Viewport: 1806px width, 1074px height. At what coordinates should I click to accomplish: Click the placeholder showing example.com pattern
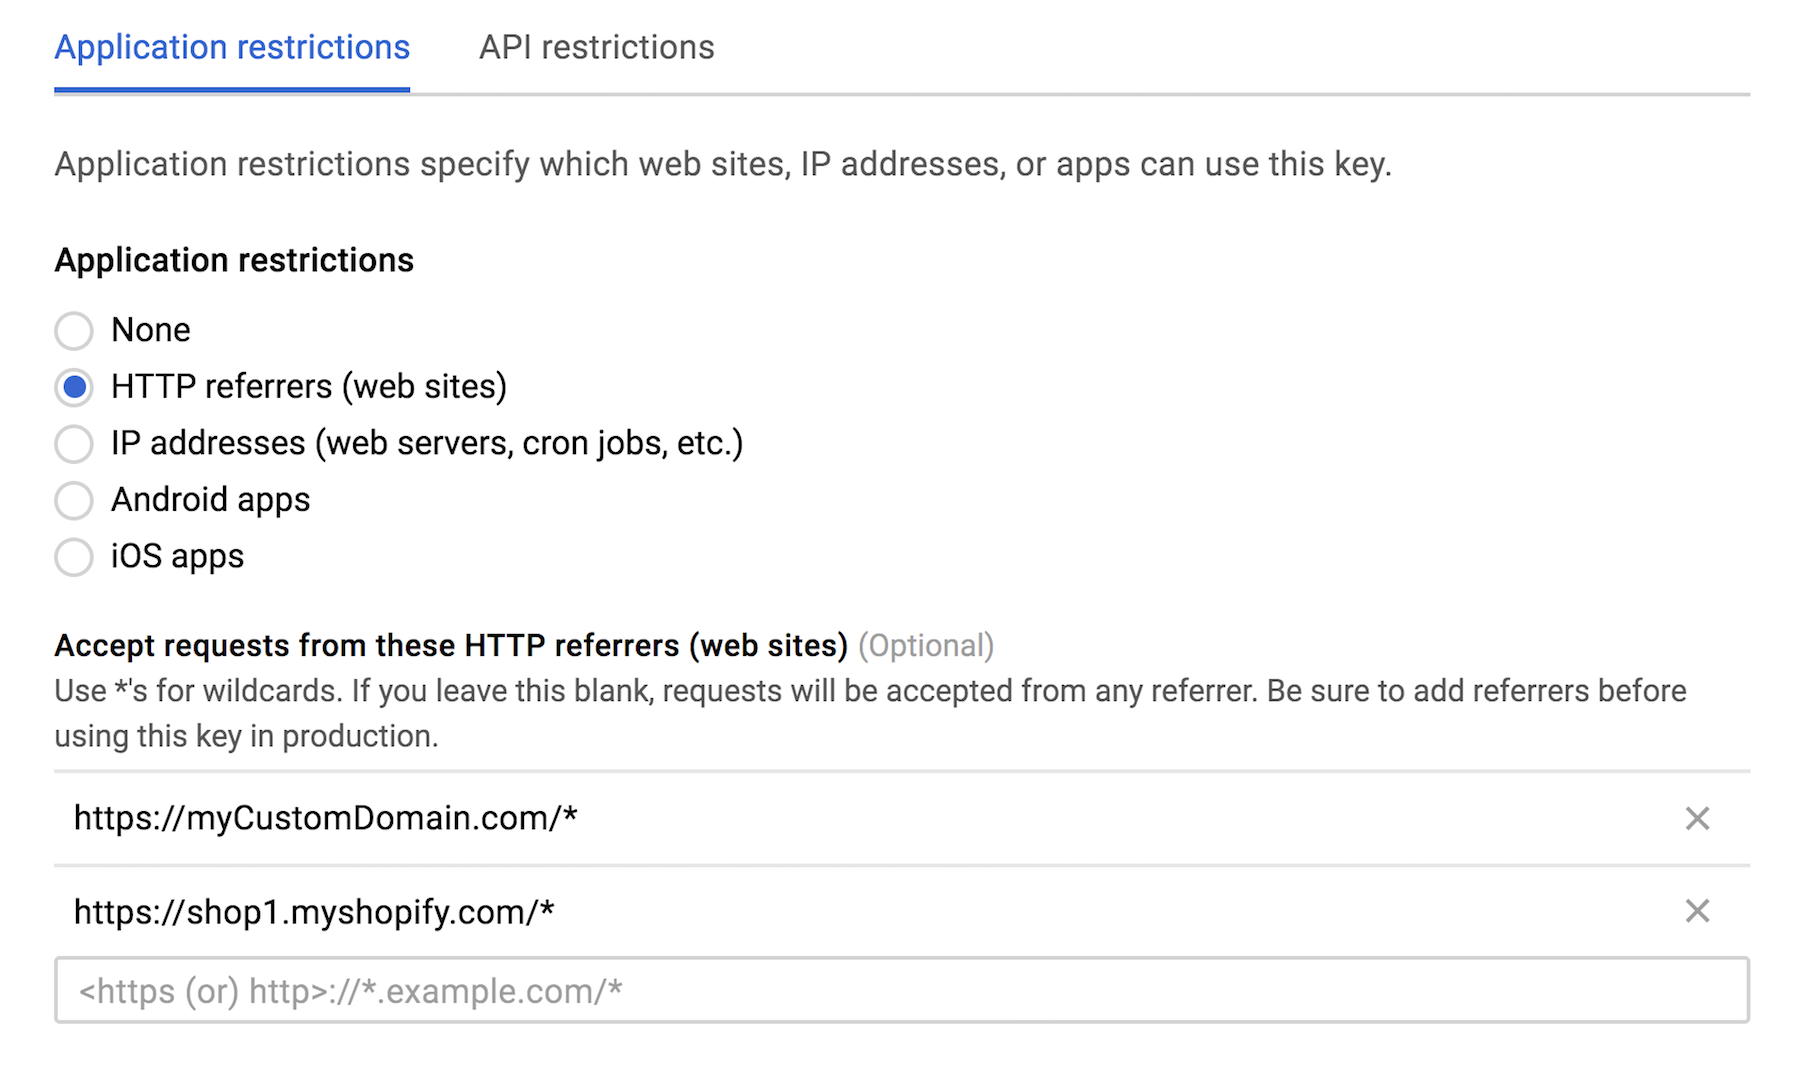coord(350,991)
